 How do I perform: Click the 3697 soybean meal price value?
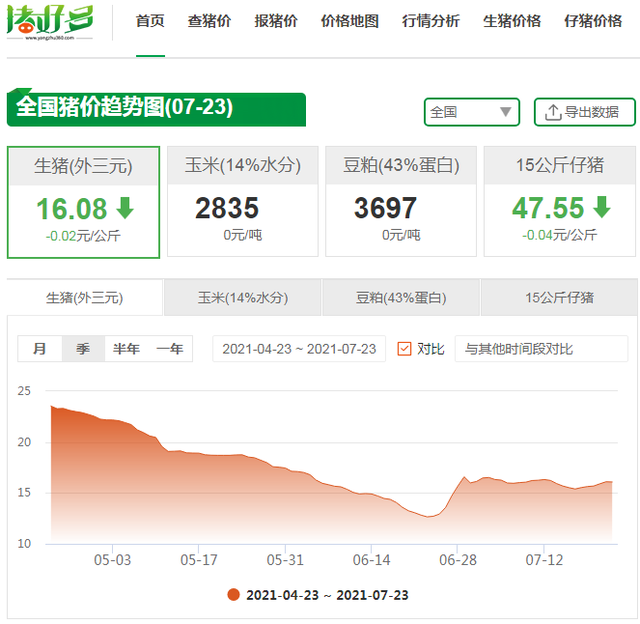coord(385,208)
